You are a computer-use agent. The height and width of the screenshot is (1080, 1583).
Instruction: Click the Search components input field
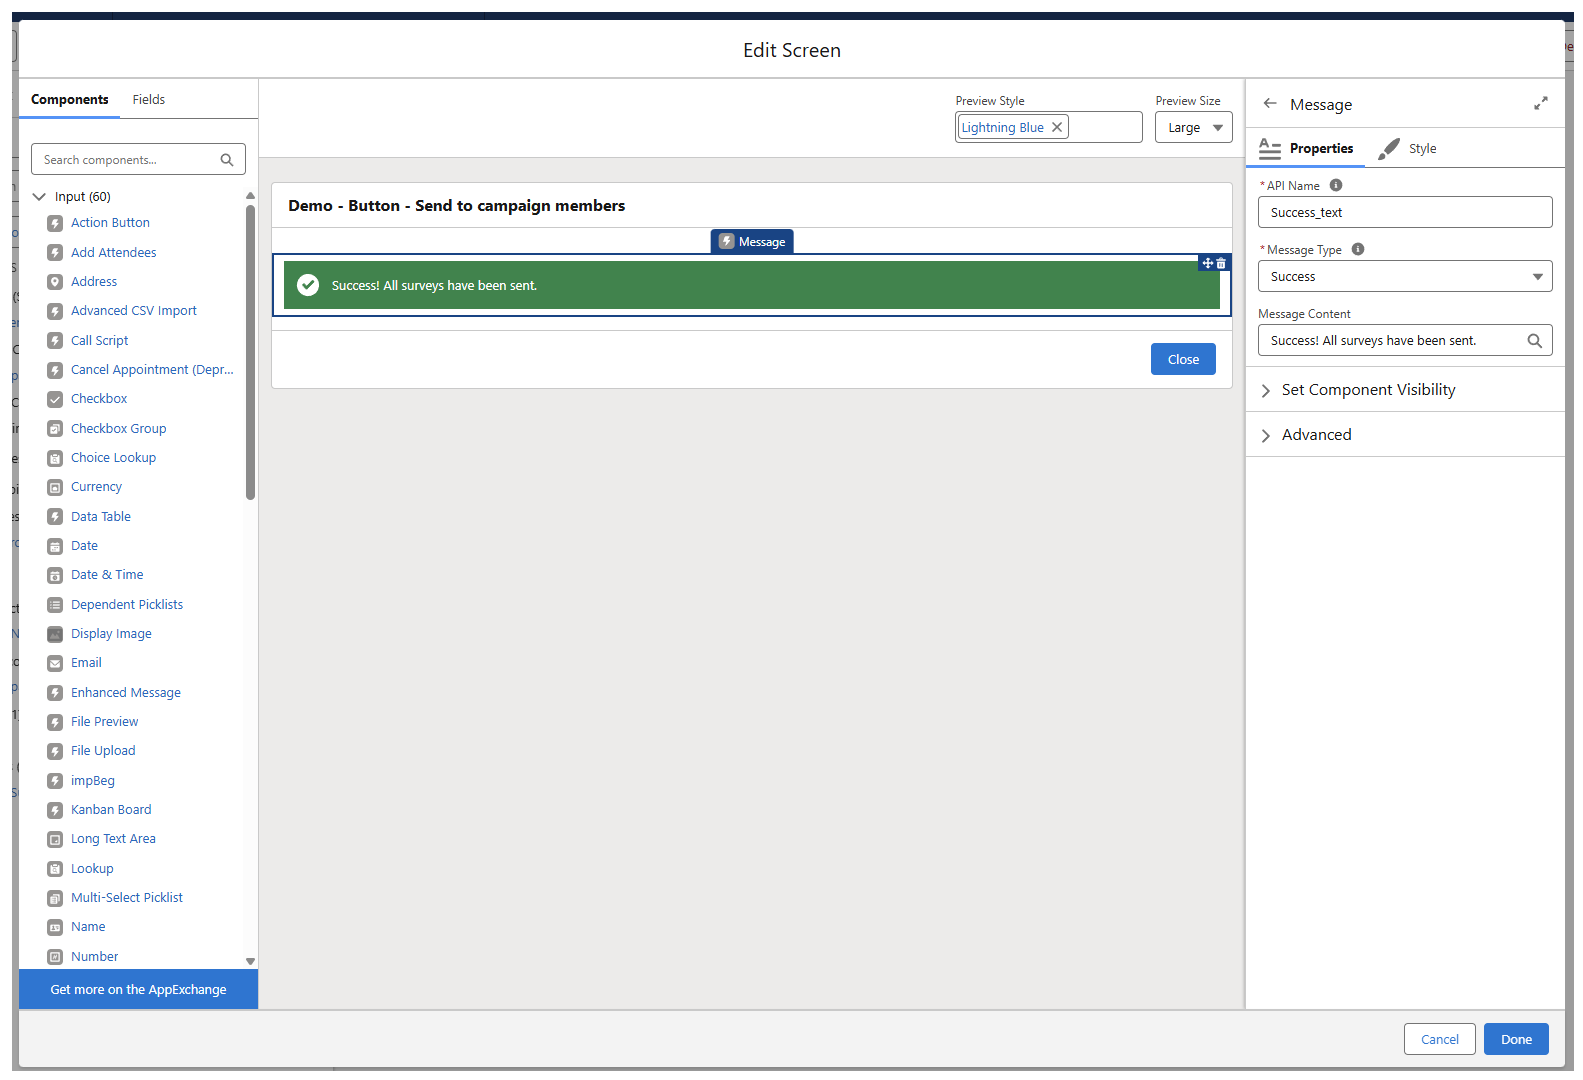(x=128, y=160)
